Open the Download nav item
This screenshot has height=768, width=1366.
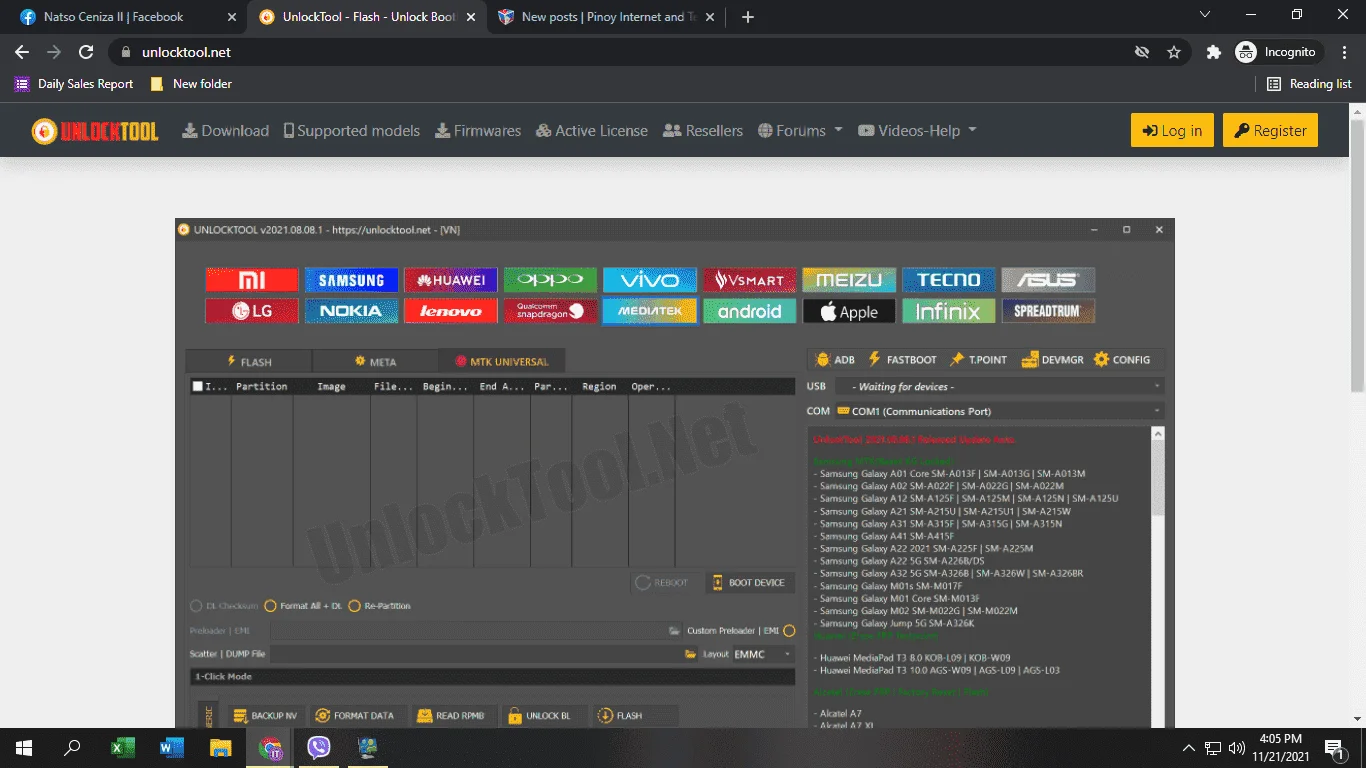[x=225, y=131]
